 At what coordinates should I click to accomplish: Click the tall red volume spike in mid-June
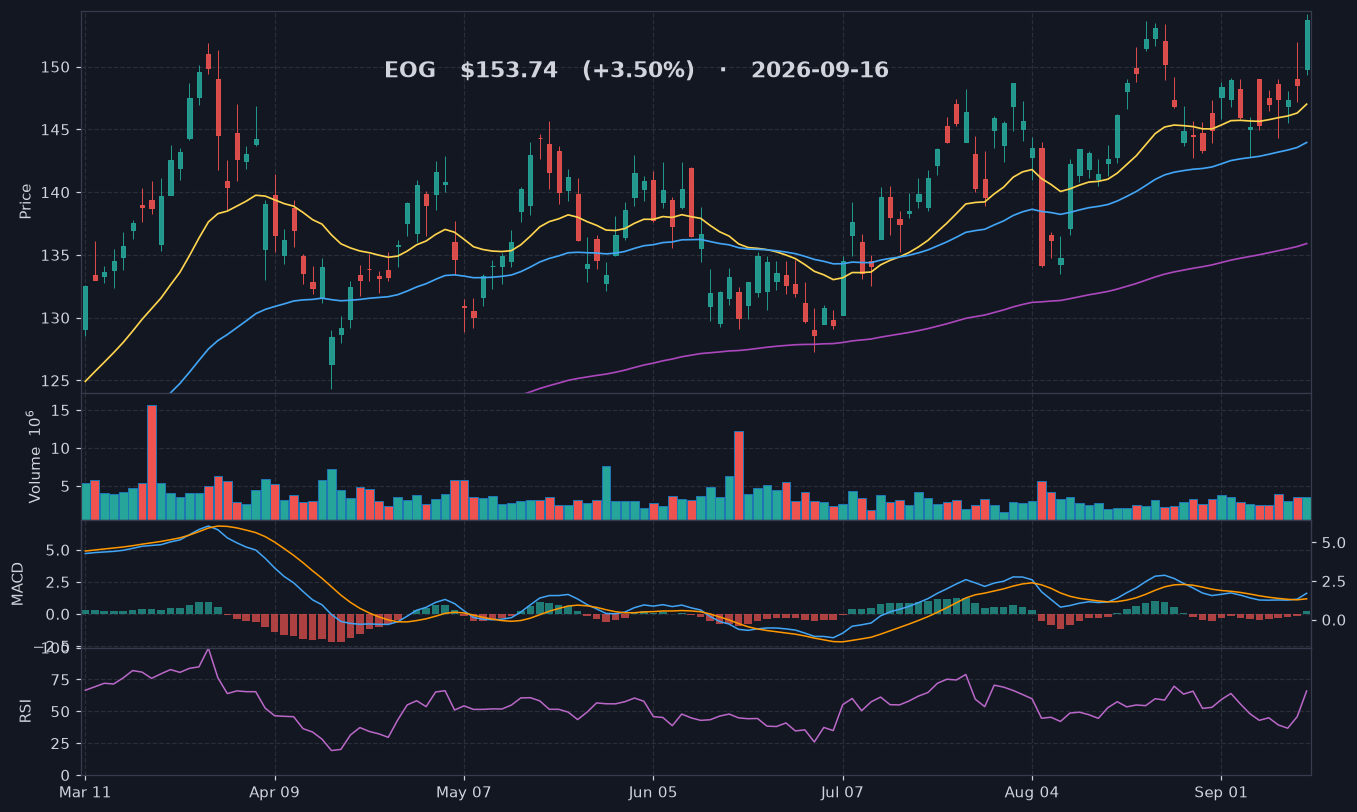pyautogui.click(x=739, y=475)
